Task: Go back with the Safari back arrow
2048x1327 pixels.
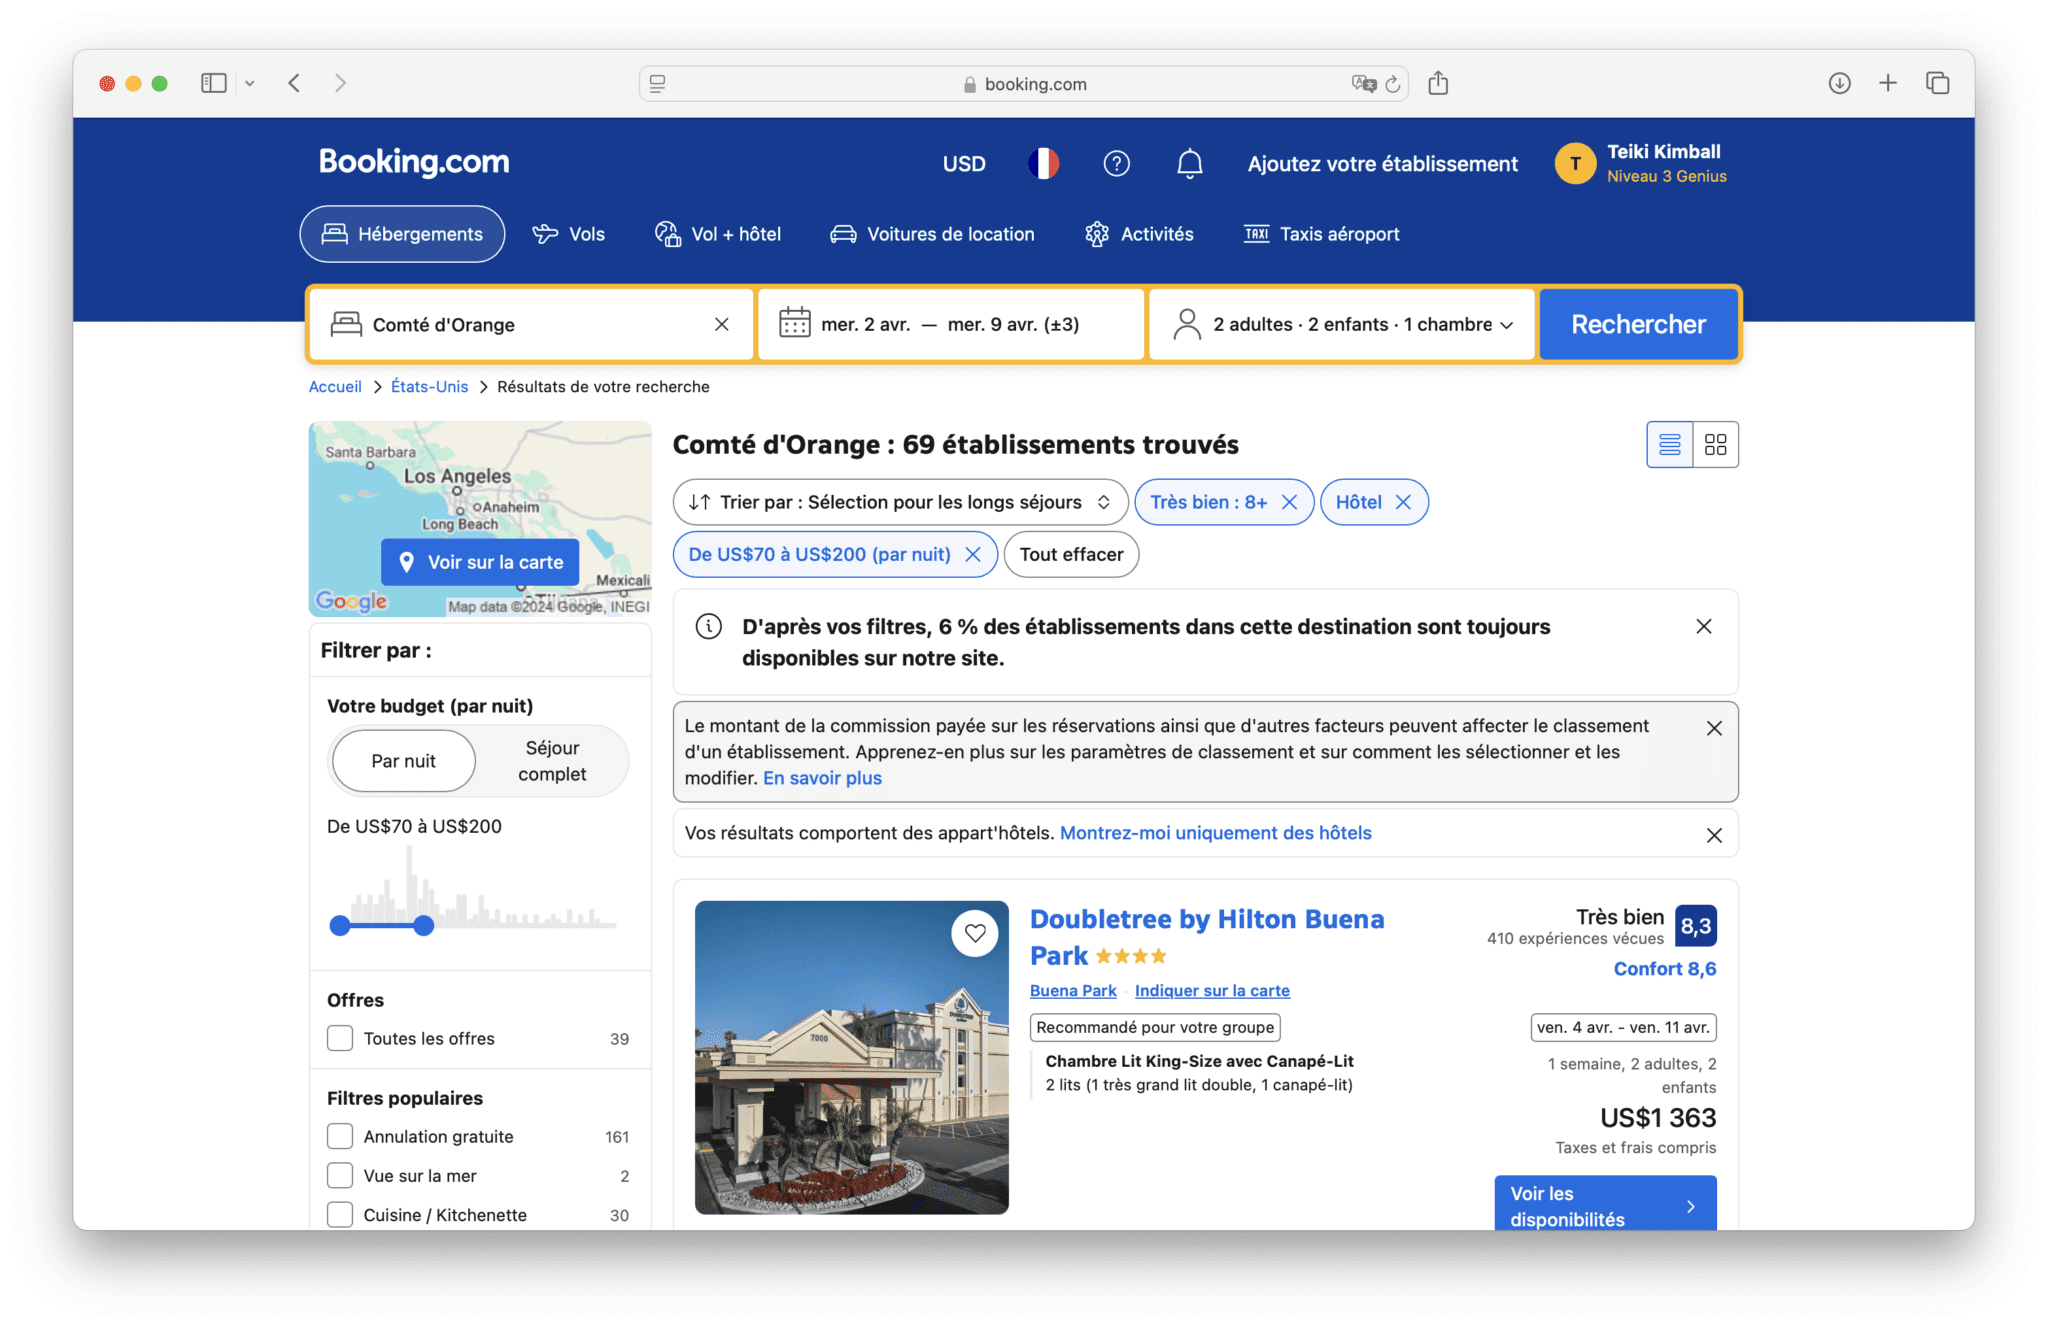Action: (x=294, y=83)
